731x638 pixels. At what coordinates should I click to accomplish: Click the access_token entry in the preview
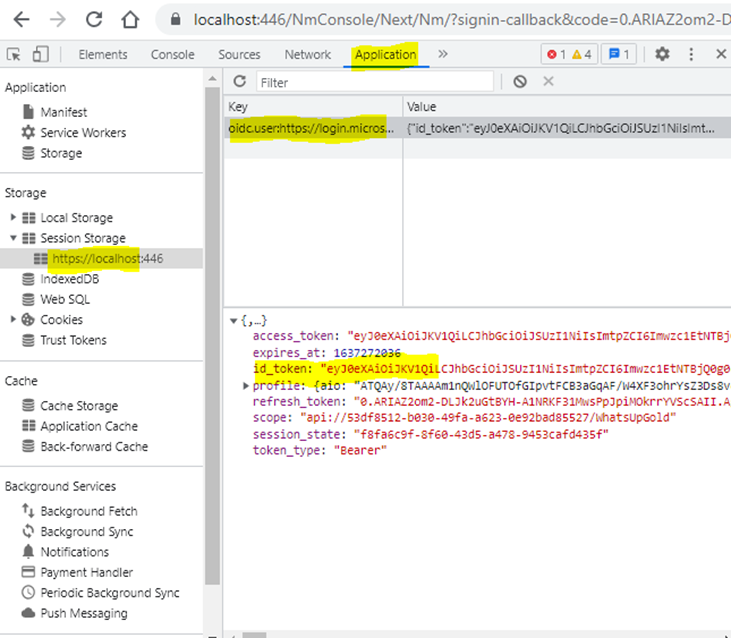(491, 336)
